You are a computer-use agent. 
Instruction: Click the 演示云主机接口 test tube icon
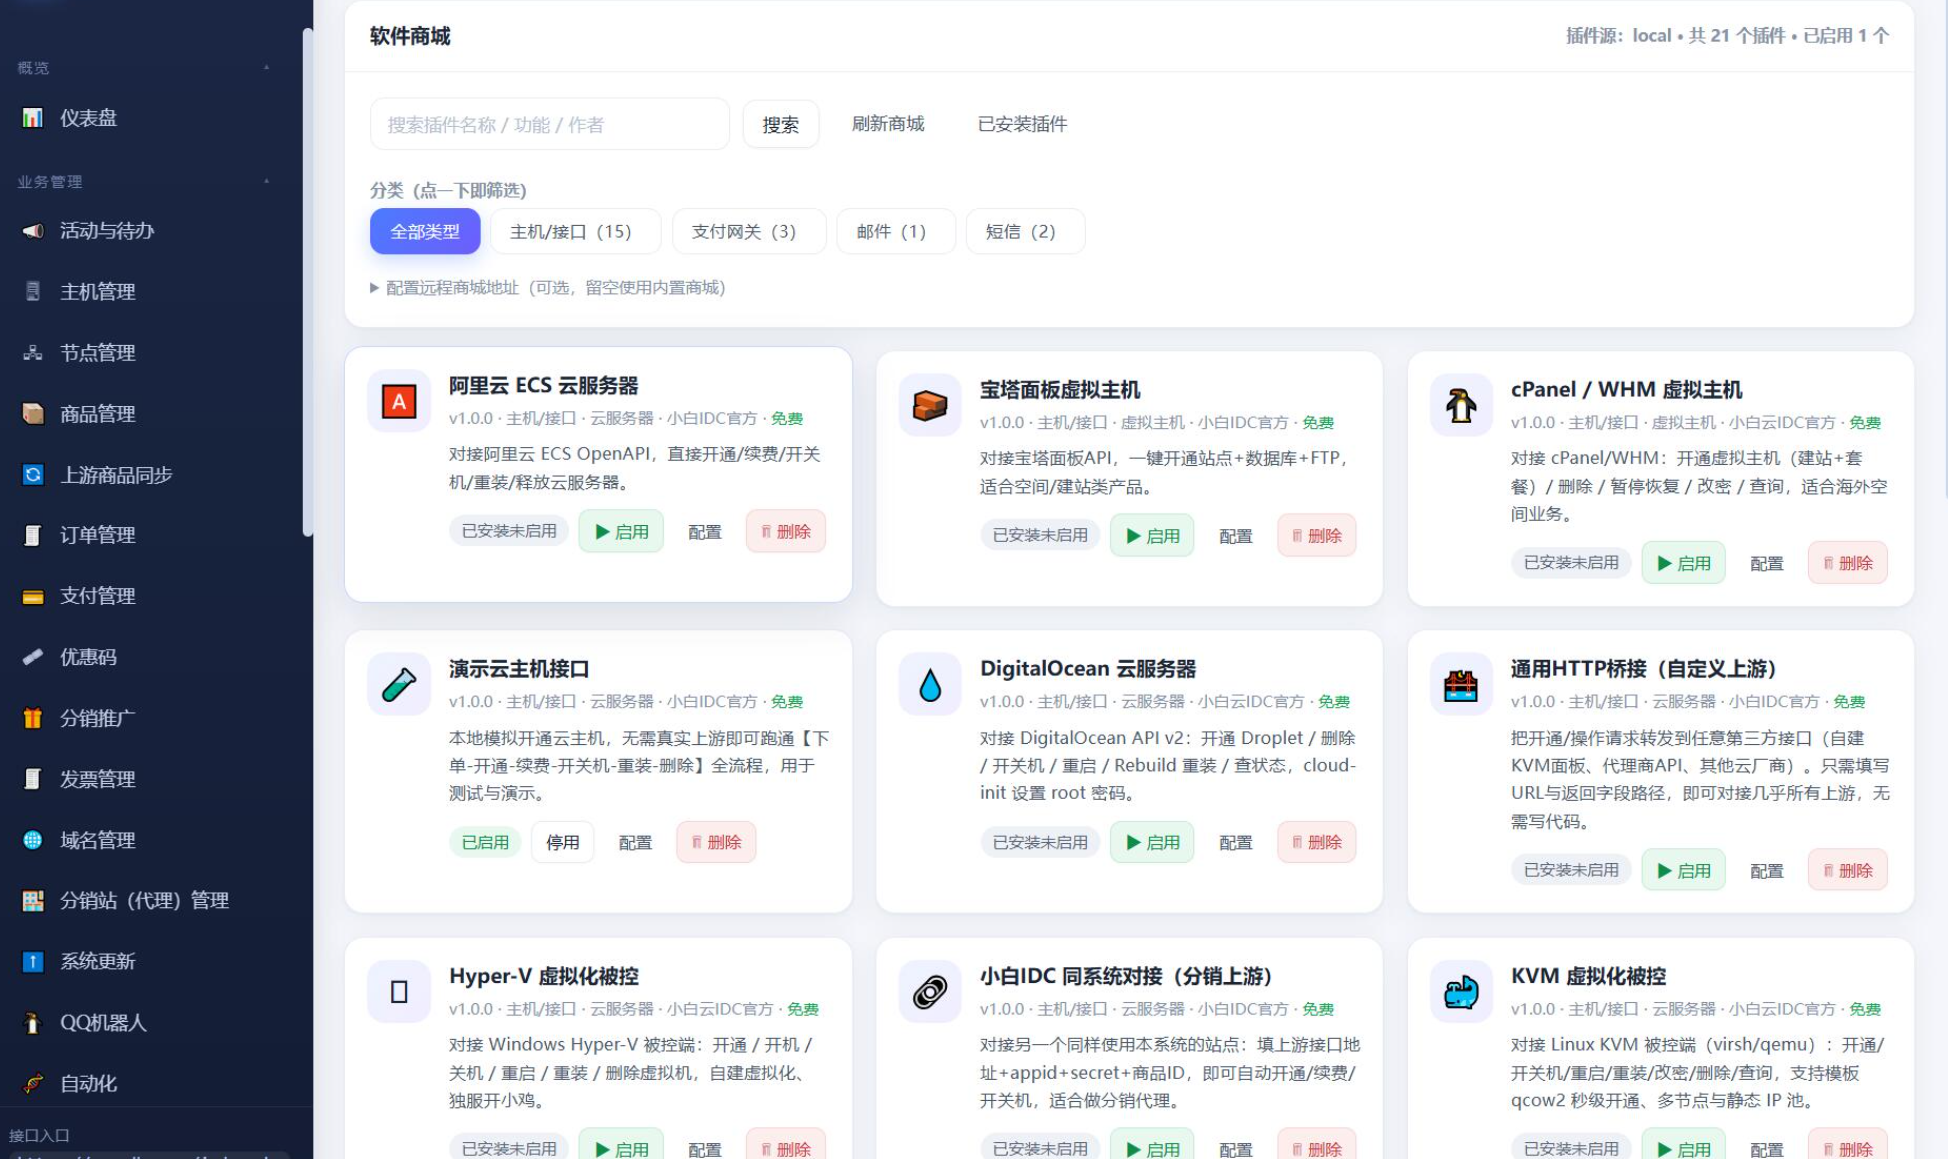tap(399, 685)
